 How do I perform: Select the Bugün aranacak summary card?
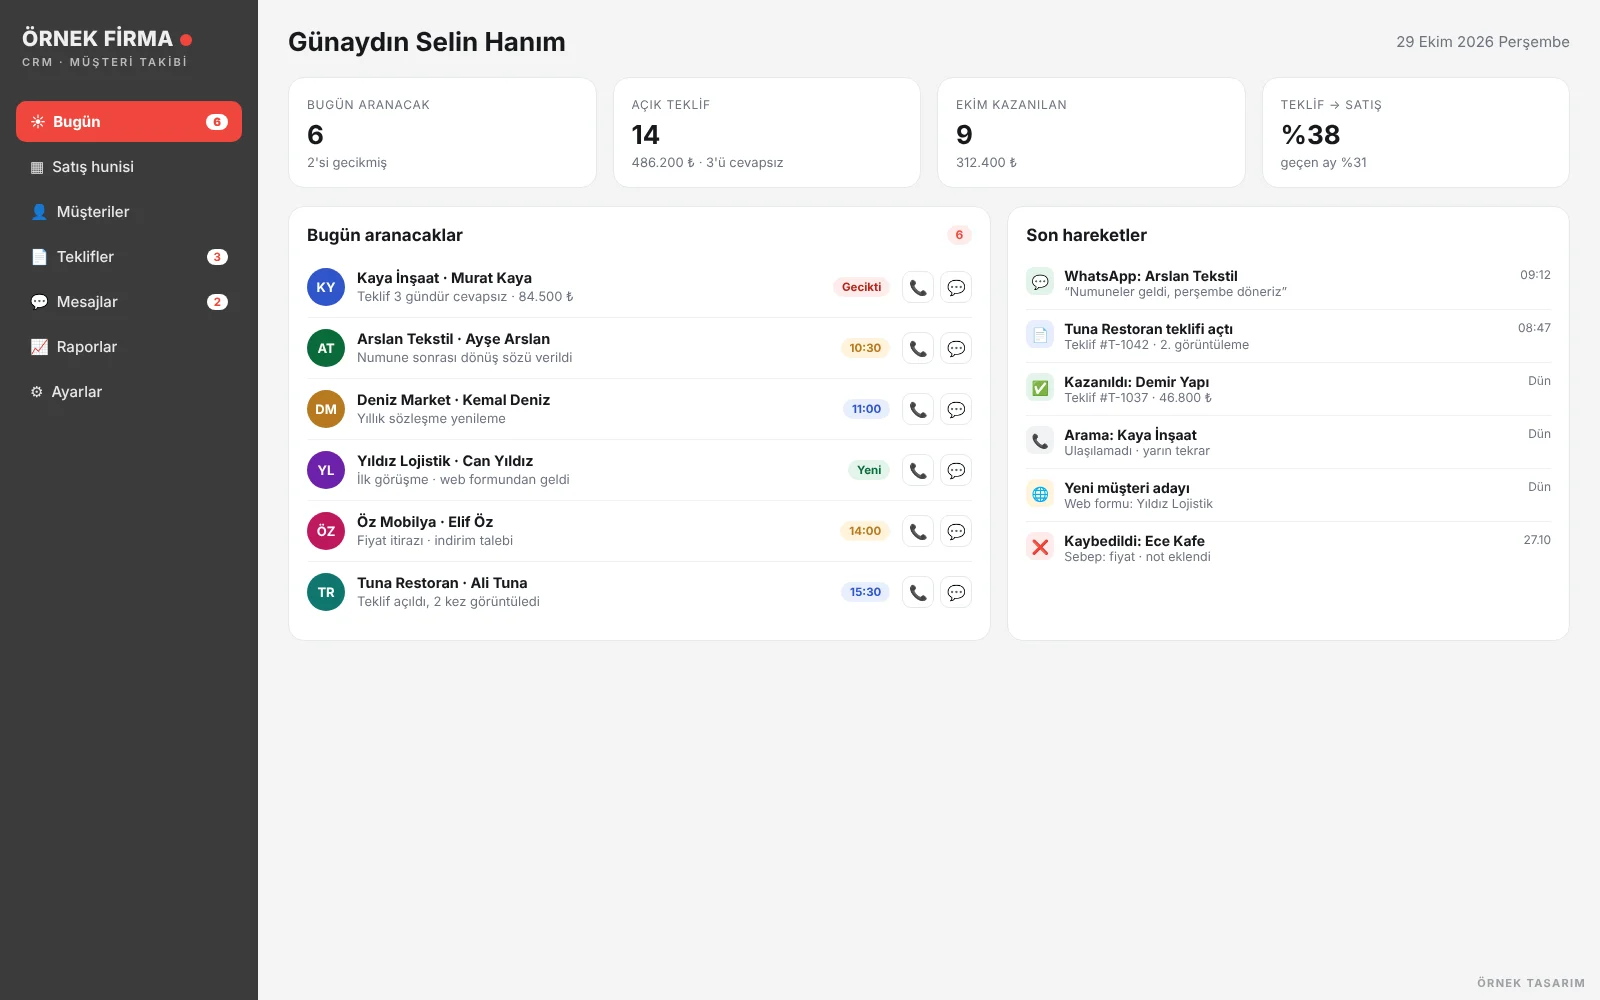click(x=442, y=132)
